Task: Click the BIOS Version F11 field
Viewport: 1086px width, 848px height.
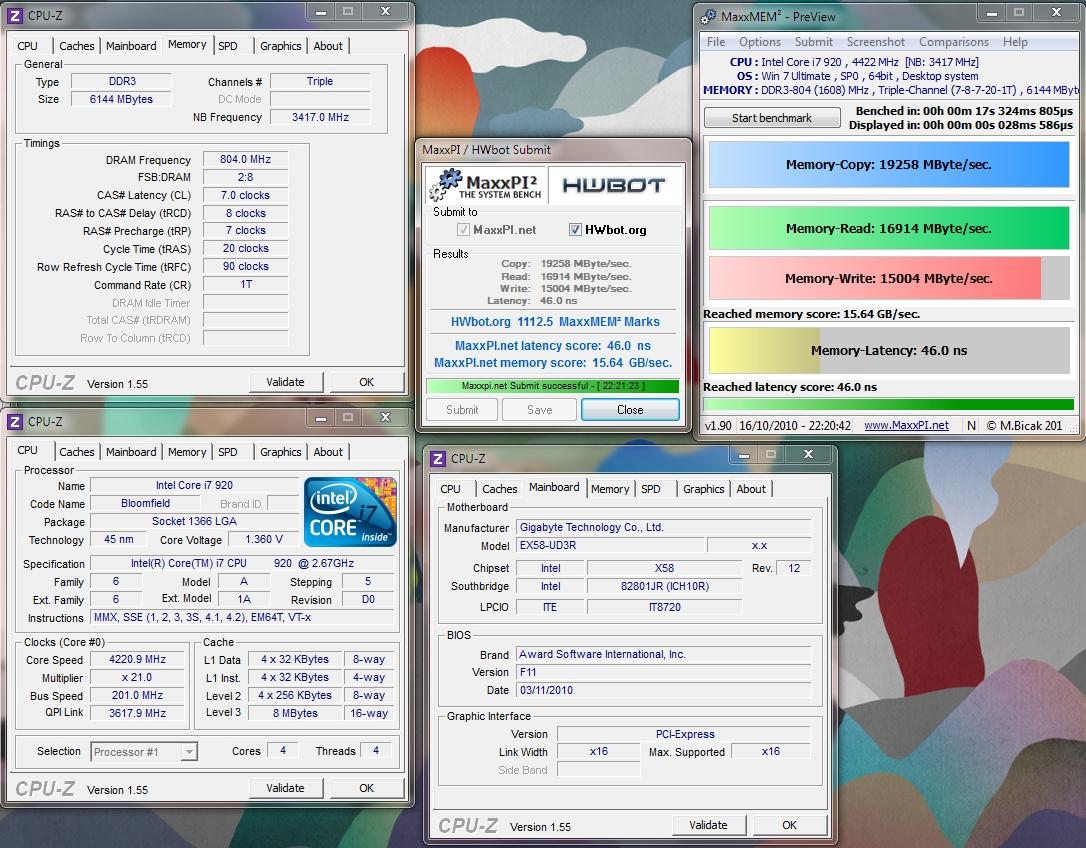Action: point(664,672)
